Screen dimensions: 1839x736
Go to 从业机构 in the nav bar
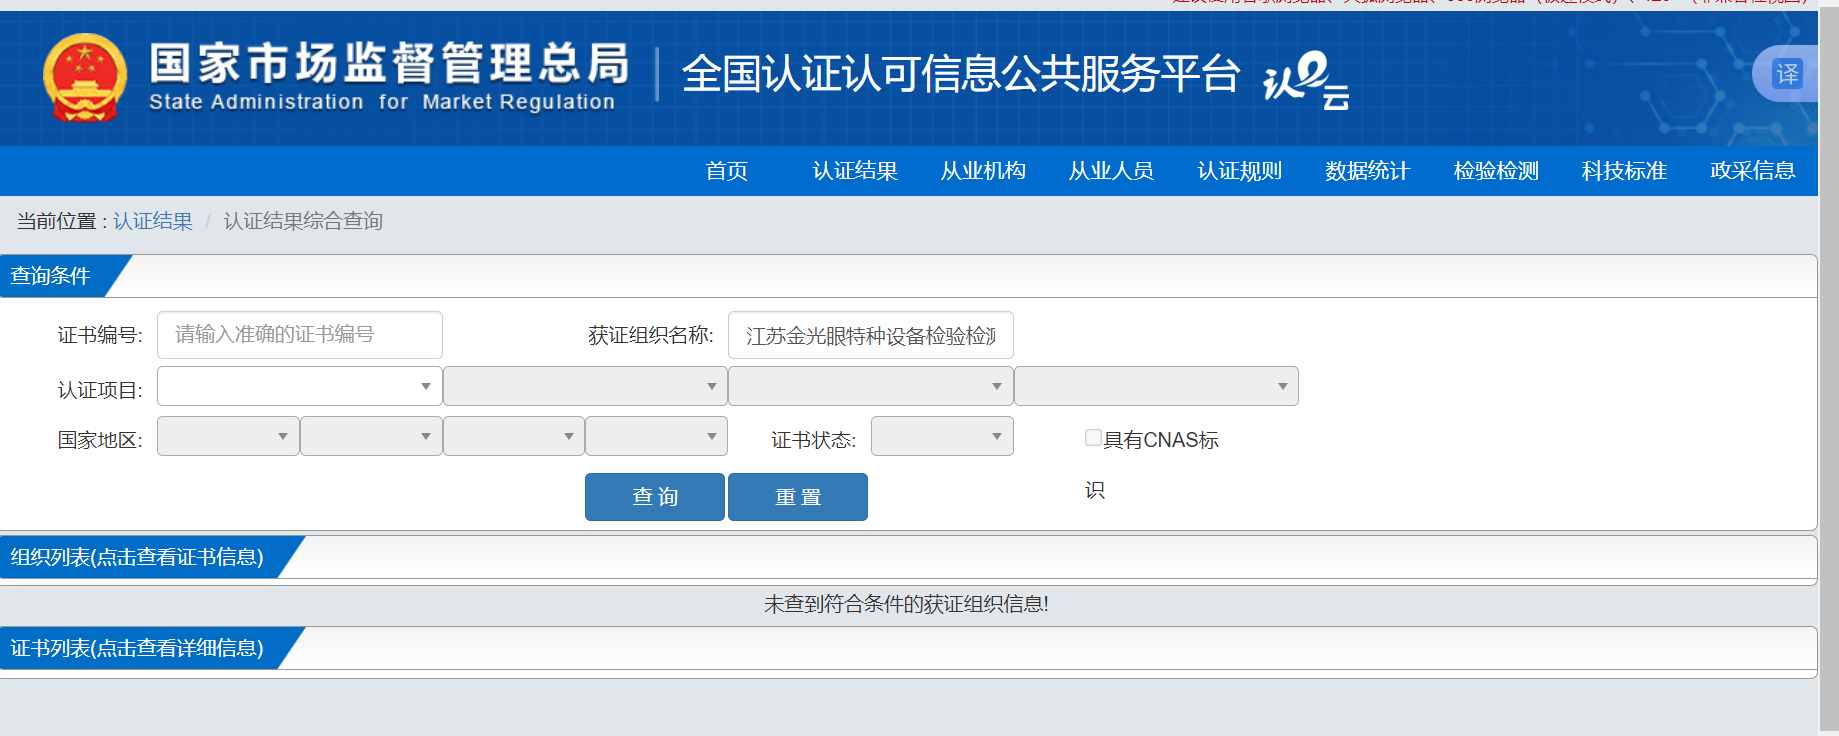983,171
